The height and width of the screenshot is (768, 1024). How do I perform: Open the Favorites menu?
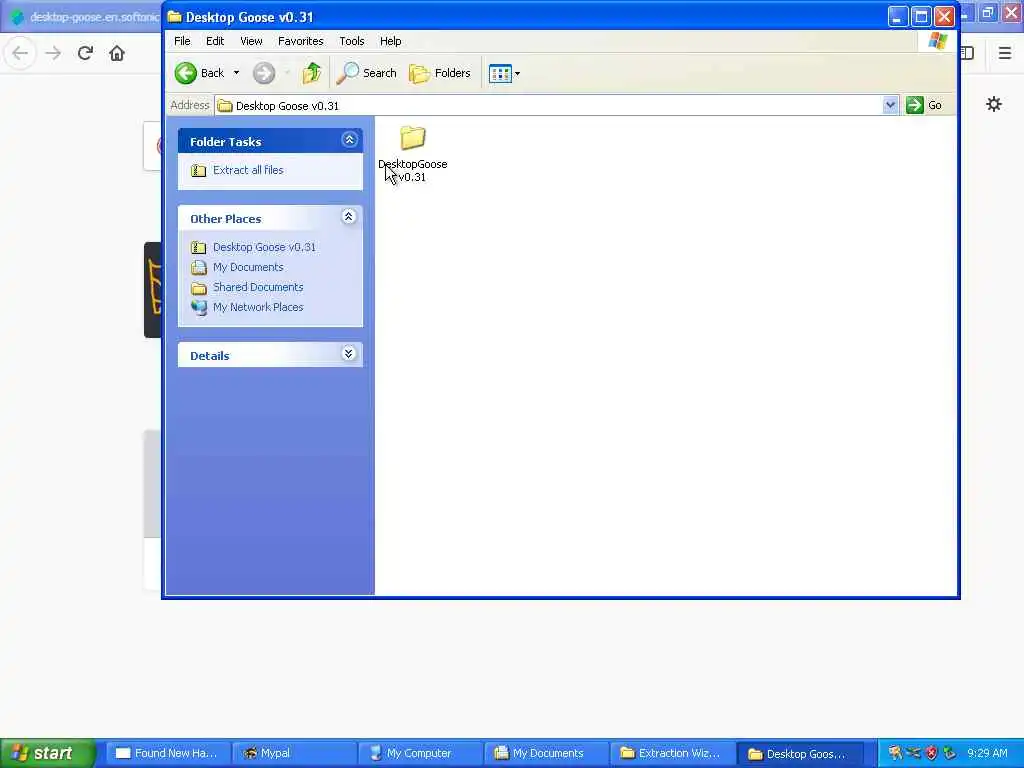[x=300, y=41]
